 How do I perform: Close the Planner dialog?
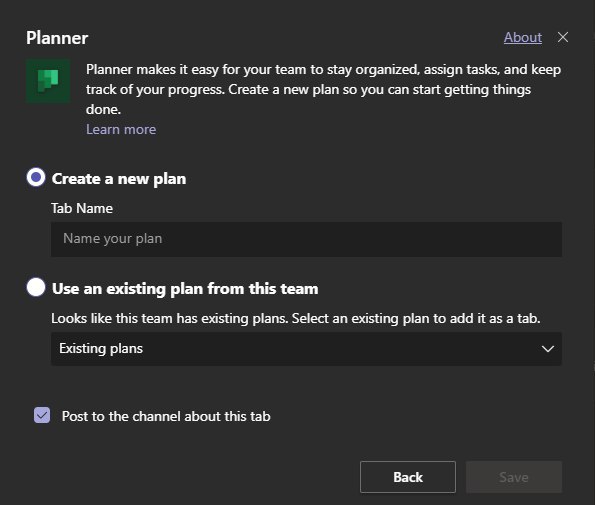pos(563,37)
